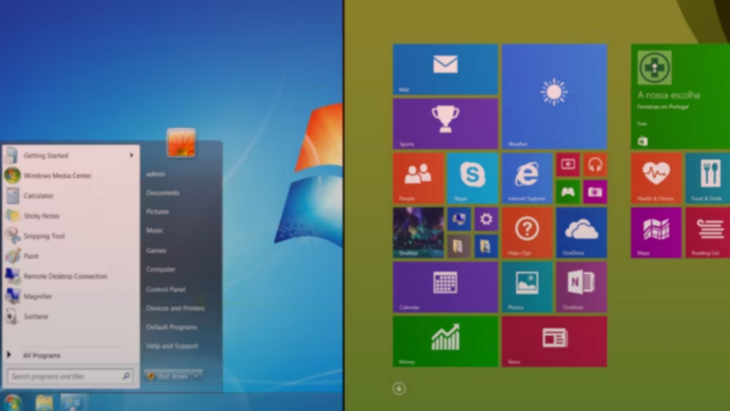Click the Windows 7 Start orb
Image resolution: width=730 pixels, height=411 pixels.
[x=13, y=402]
